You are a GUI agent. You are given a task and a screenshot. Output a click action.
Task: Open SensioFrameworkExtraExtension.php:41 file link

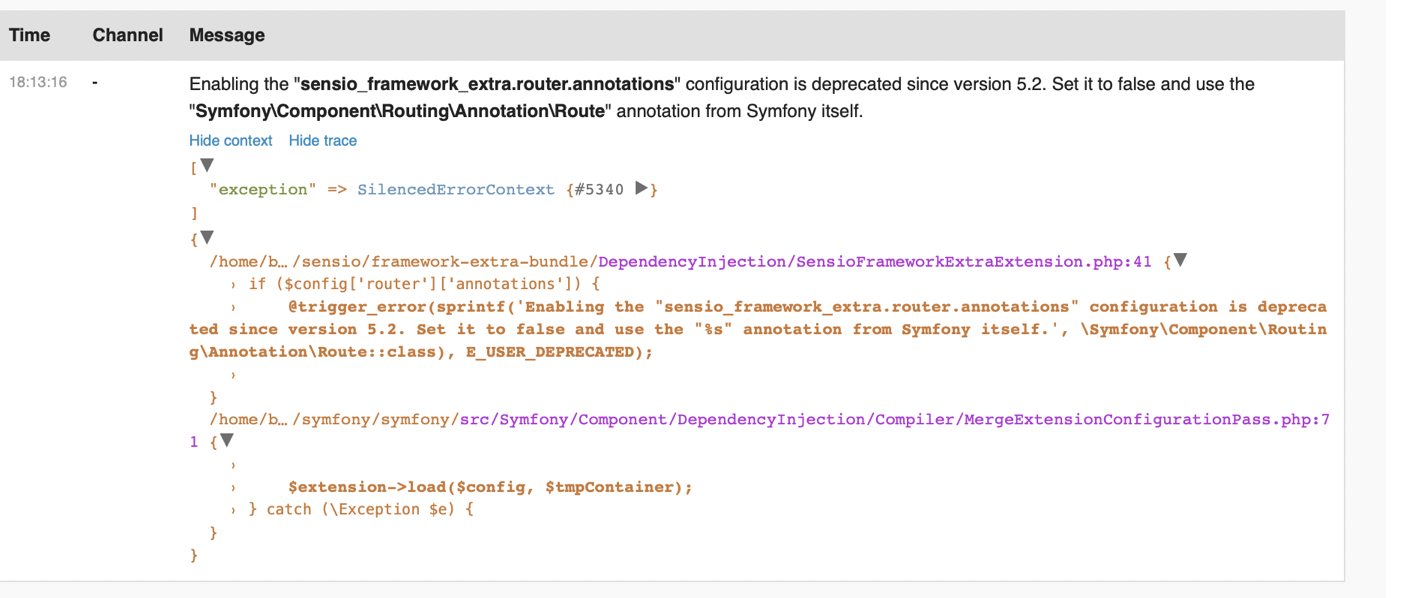pyautogui.click(x=875, y=262)
